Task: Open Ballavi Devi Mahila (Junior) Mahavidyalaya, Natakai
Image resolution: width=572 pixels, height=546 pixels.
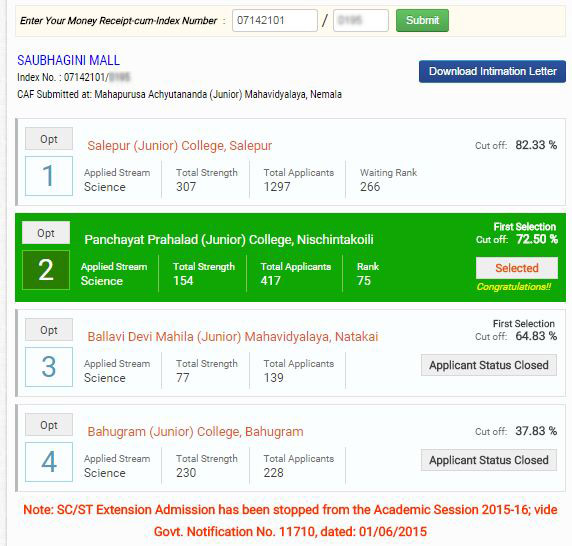Action: pos(233,336)
